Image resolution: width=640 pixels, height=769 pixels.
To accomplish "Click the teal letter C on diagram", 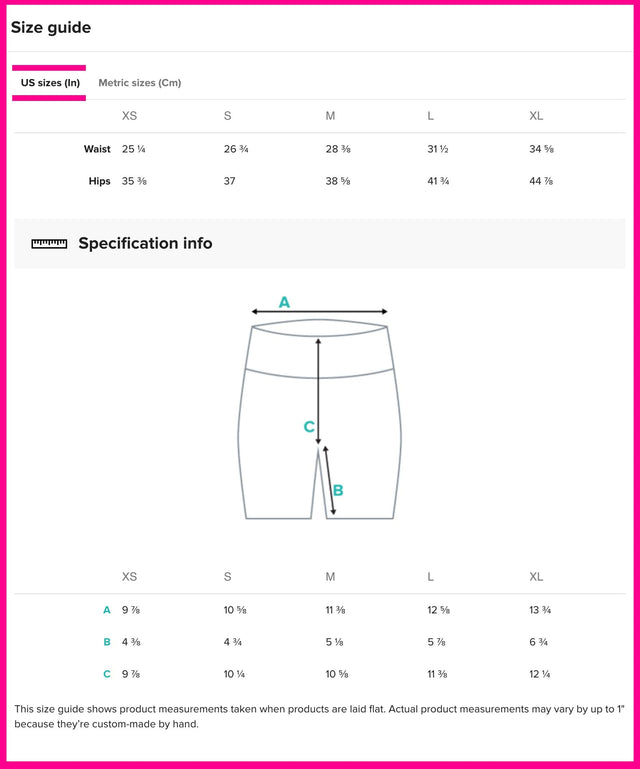I will click(x=309, y=427).
